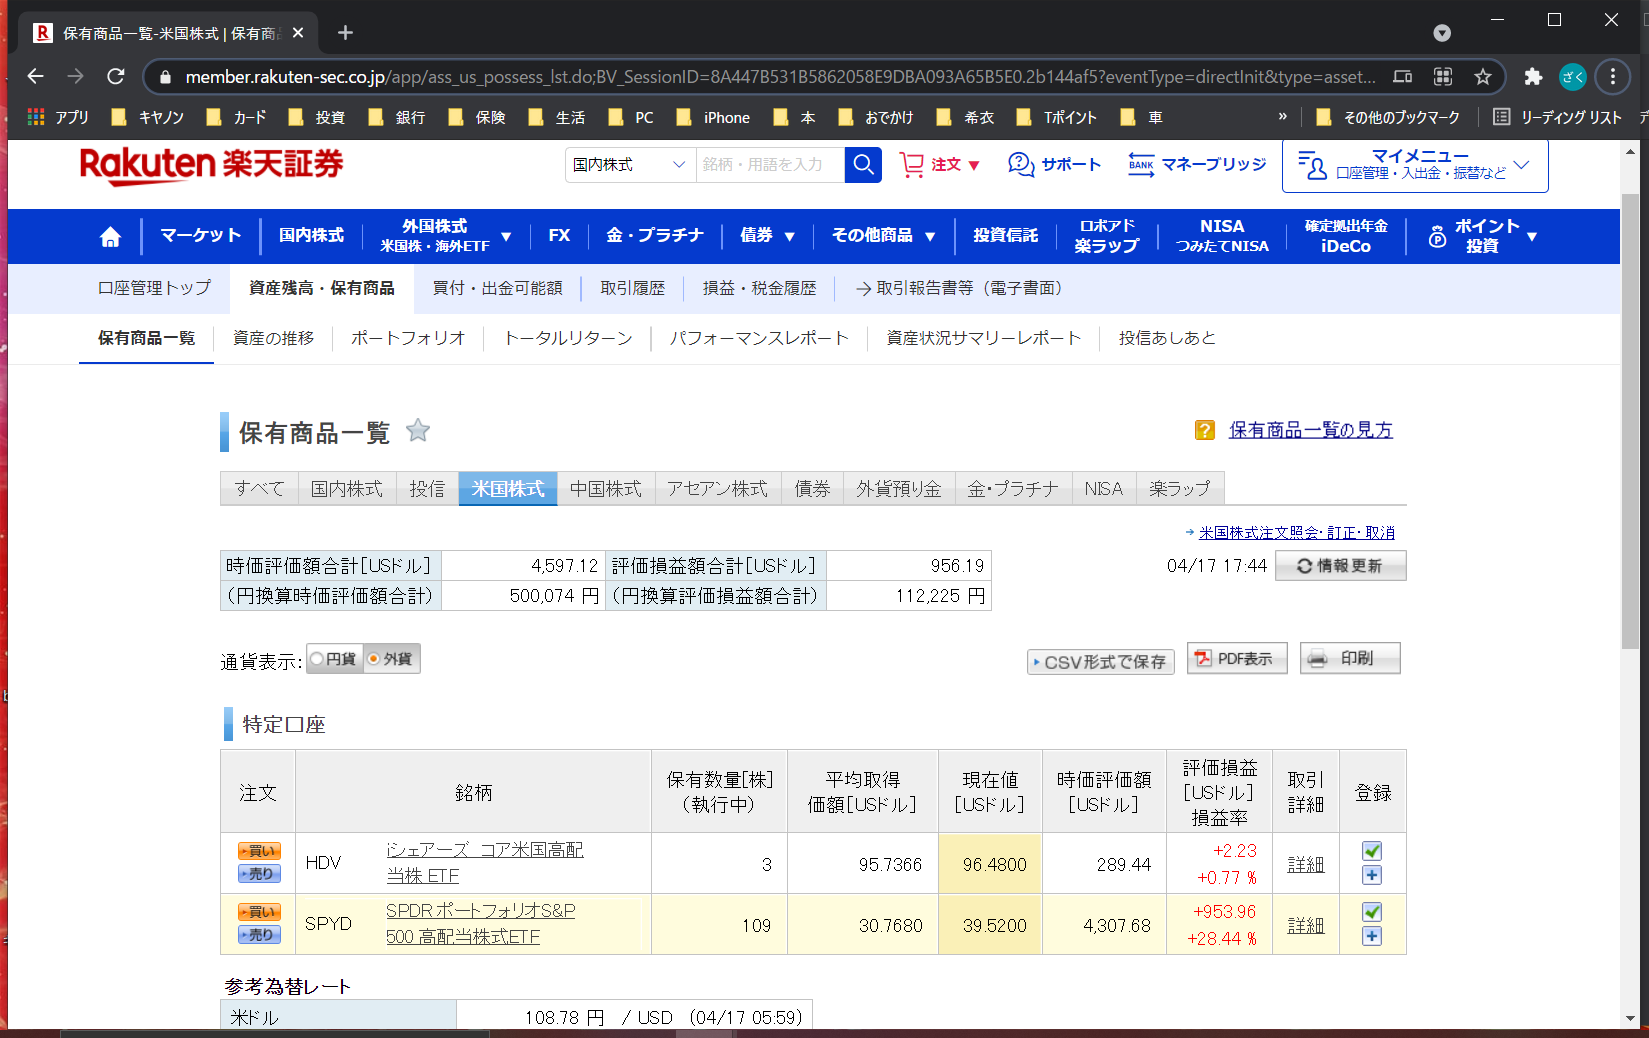Open the 投資 bookmark folder
1649x1038 pixels.
[316, 117]
